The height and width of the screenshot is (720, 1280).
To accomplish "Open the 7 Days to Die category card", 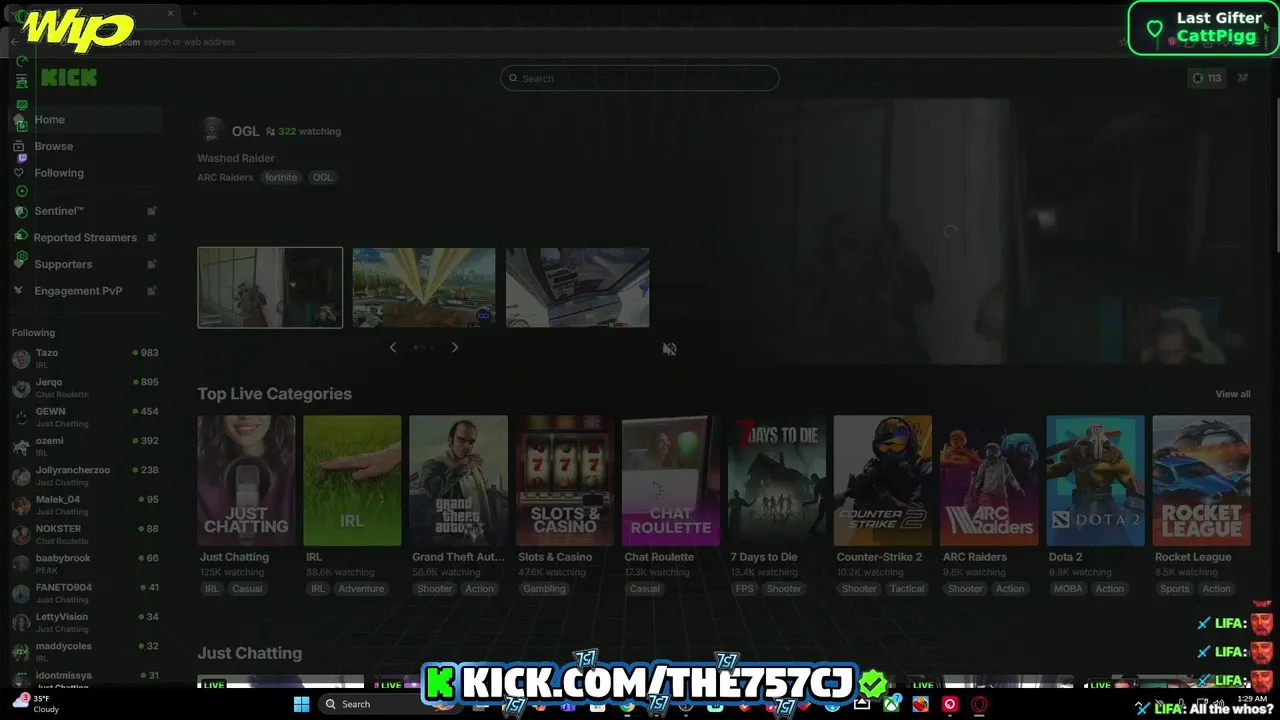I will point(776,481).
